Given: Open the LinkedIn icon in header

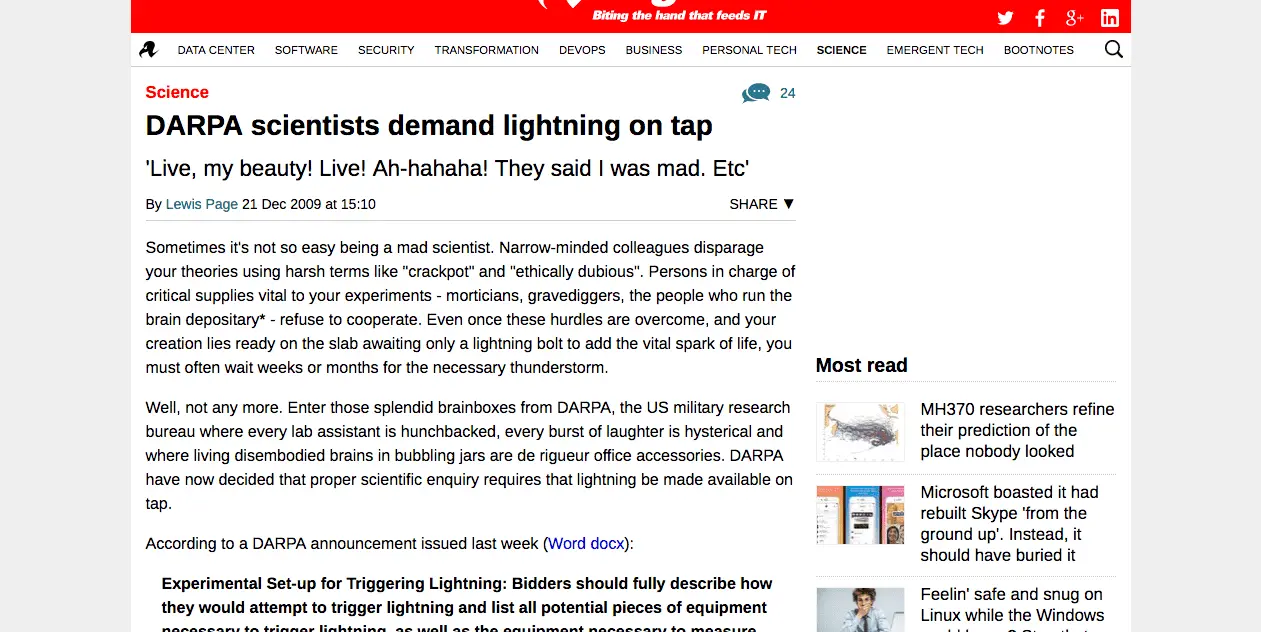Looking at the screenshot, I should coord(1110,18).
